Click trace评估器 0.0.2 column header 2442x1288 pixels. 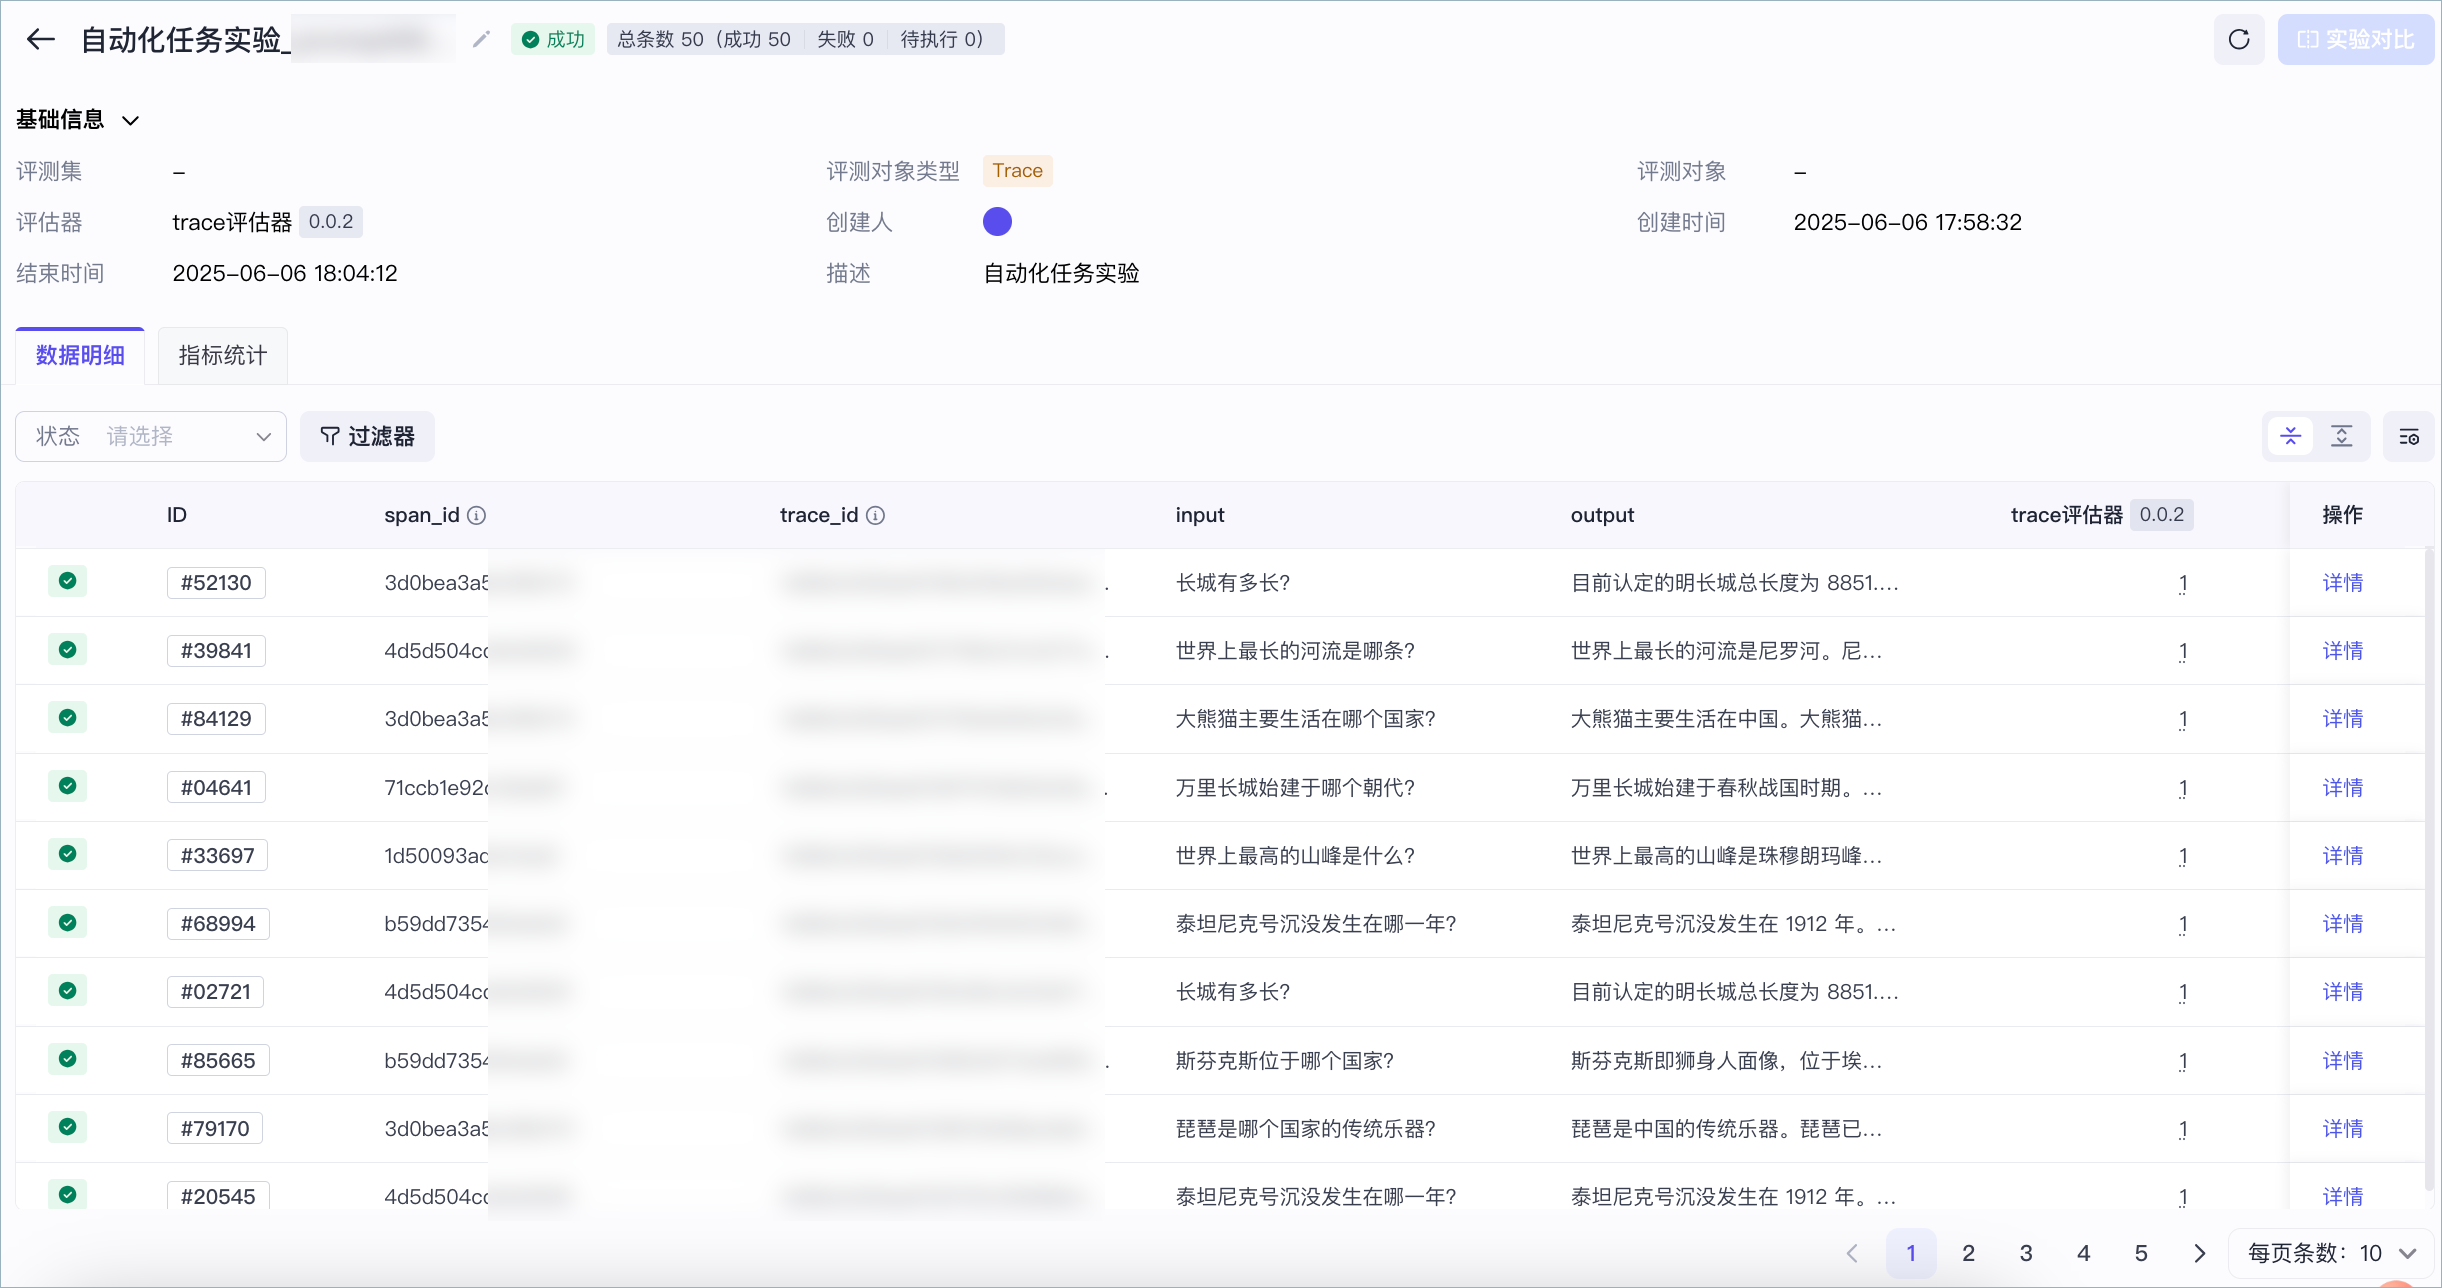2101,514
